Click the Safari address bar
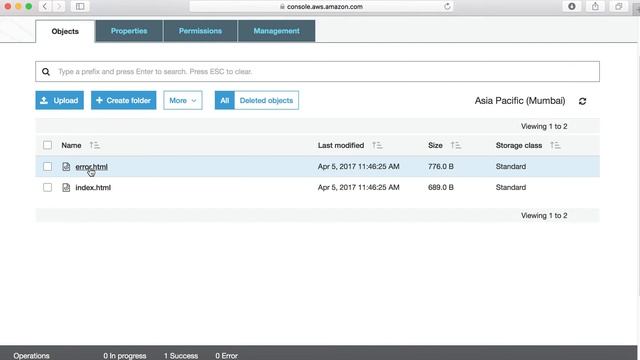Viewport: 640px width, 360px height. tap(322, 7)
